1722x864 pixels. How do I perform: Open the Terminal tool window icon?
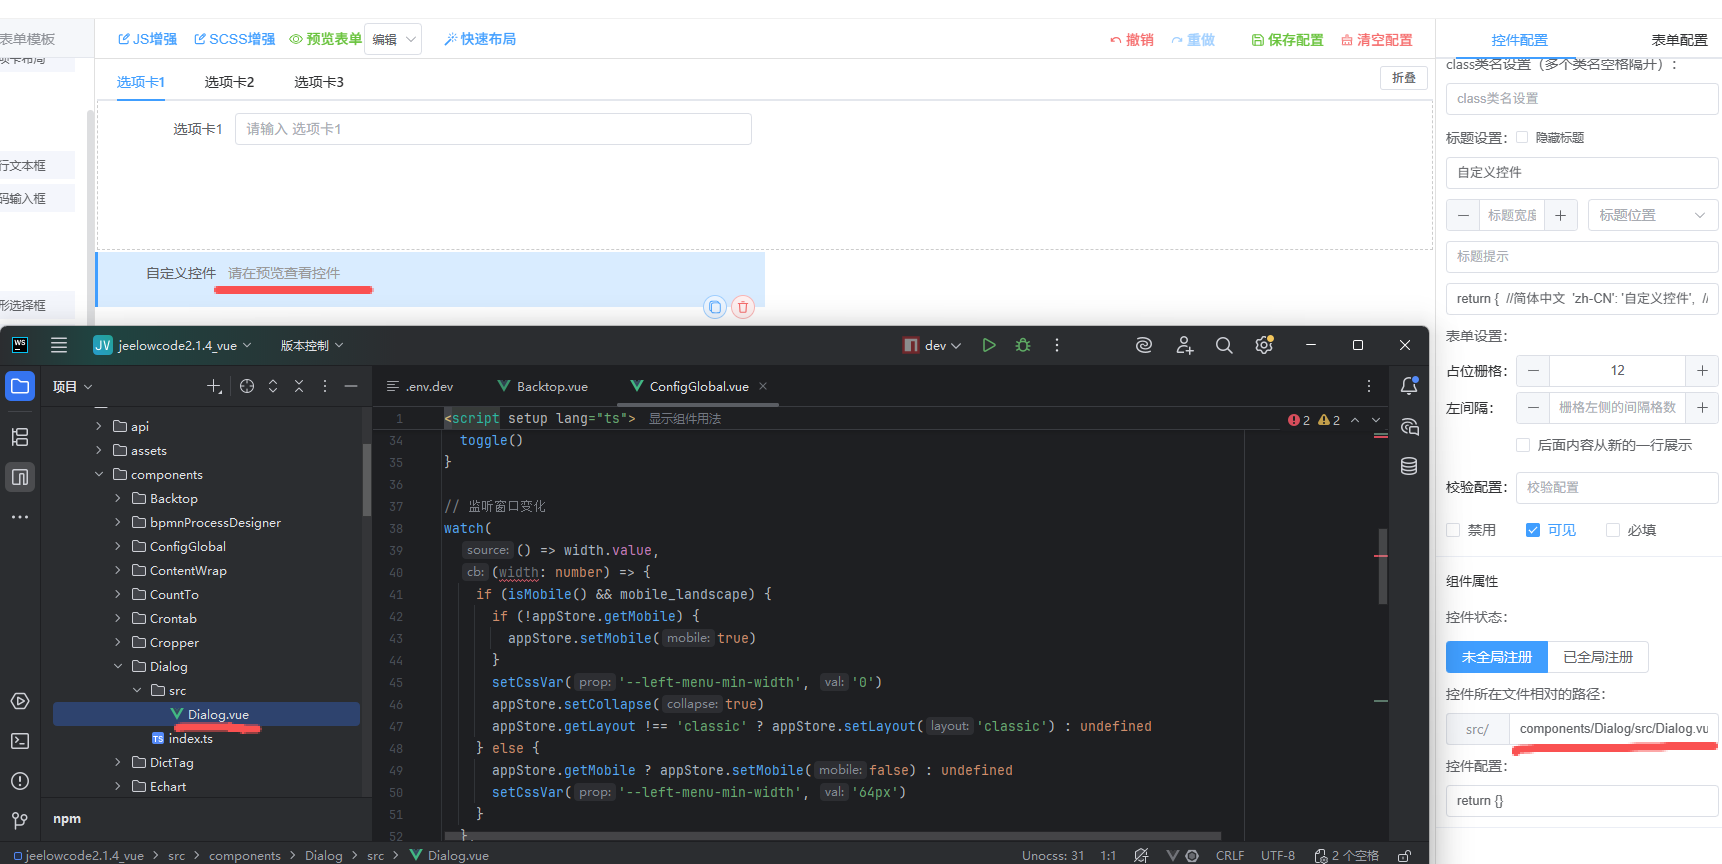[20, 741]
